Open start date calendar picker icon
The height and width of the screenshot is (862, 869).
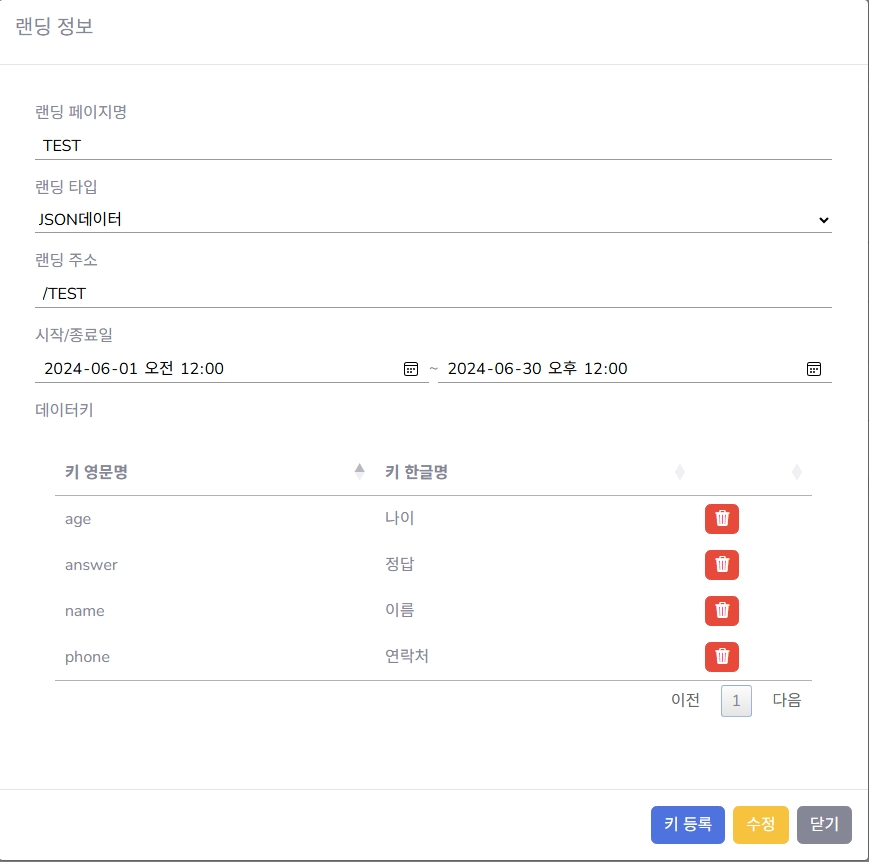tap(411, 369)
